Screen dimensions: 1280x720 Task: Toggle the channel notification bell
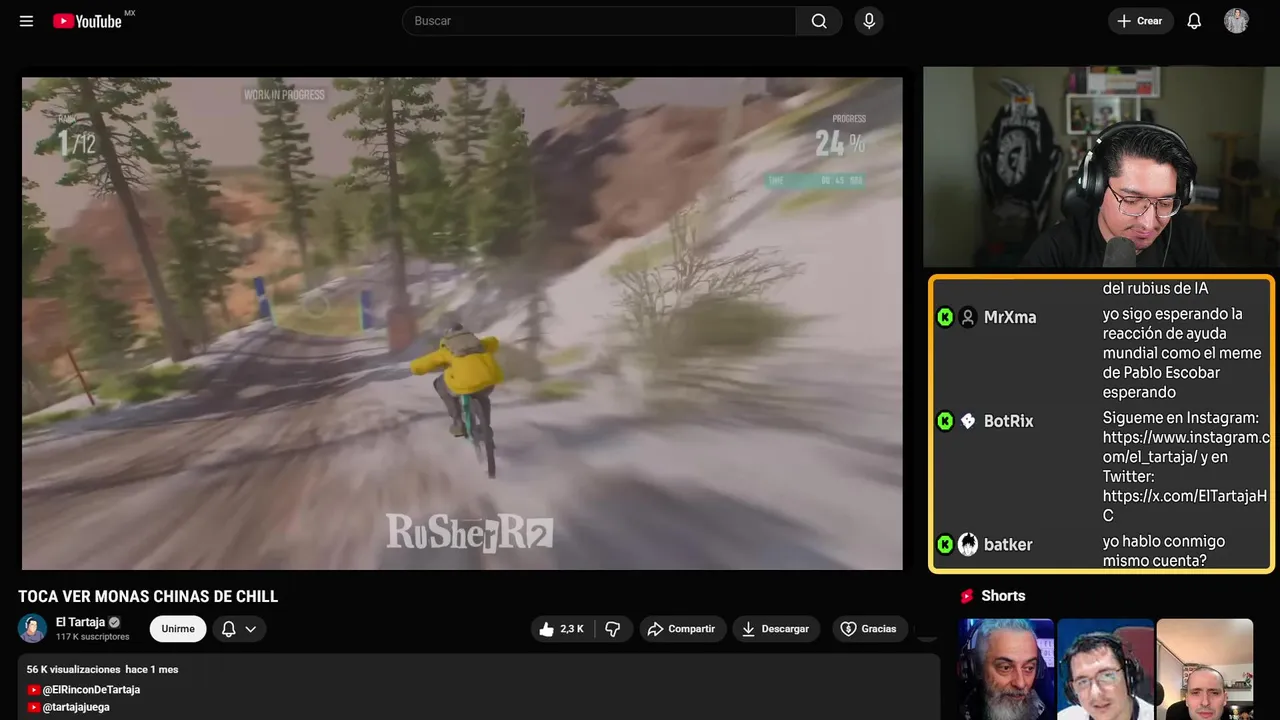228,629
